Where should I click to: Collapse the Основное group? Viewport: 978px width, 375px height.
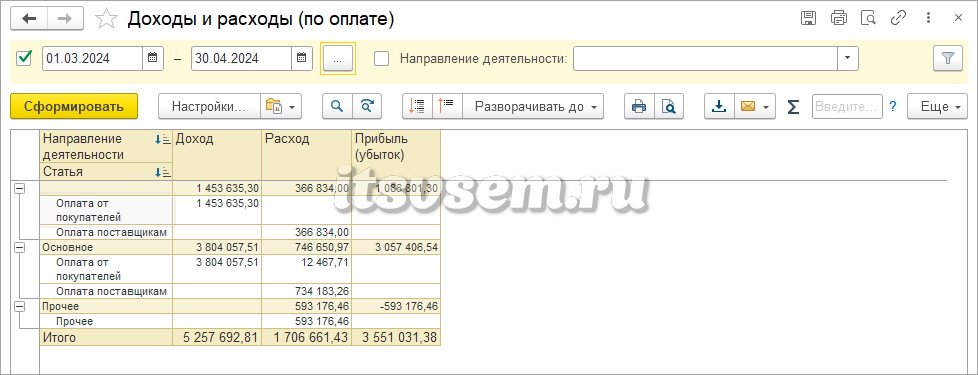point(19,248)
